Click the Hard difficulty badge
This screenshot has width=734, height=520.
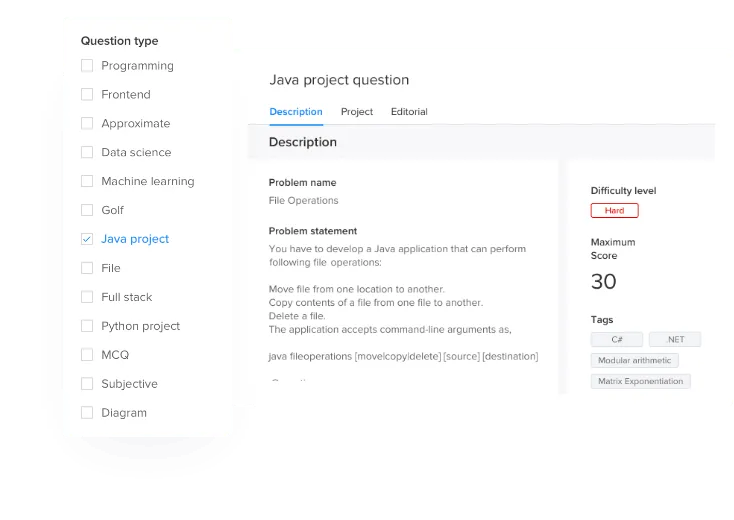click(x=615, y=211)
